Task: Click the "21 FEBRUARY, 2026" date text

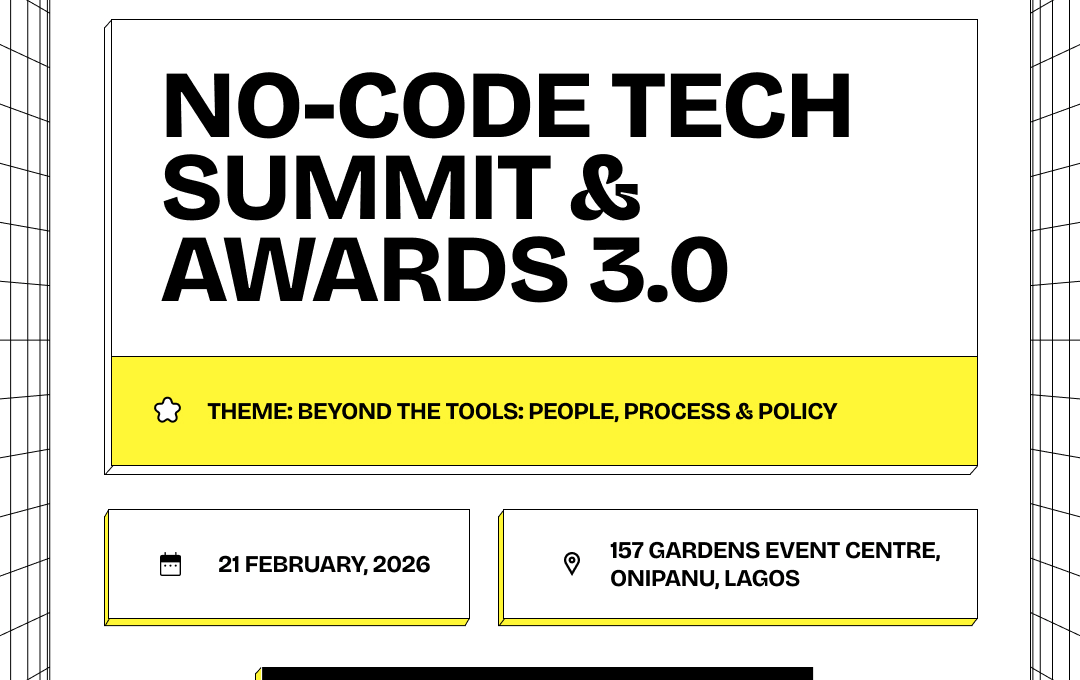Action: click(324, 565)
